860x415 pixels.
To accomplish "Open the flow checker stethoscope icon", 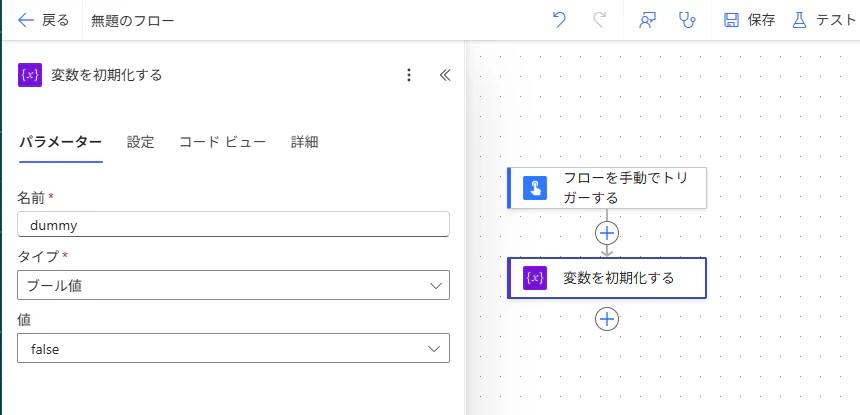I will pos(687,21).
